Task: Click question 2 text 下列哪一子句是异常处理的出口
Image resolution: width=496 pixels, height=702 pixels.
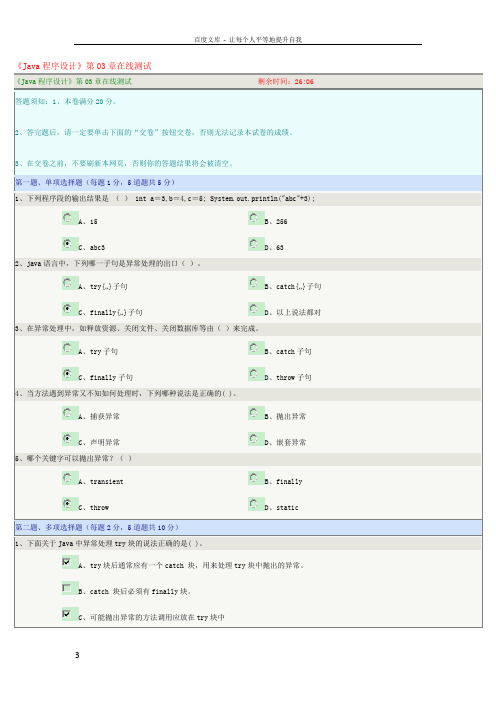Action: coord(108,264)
